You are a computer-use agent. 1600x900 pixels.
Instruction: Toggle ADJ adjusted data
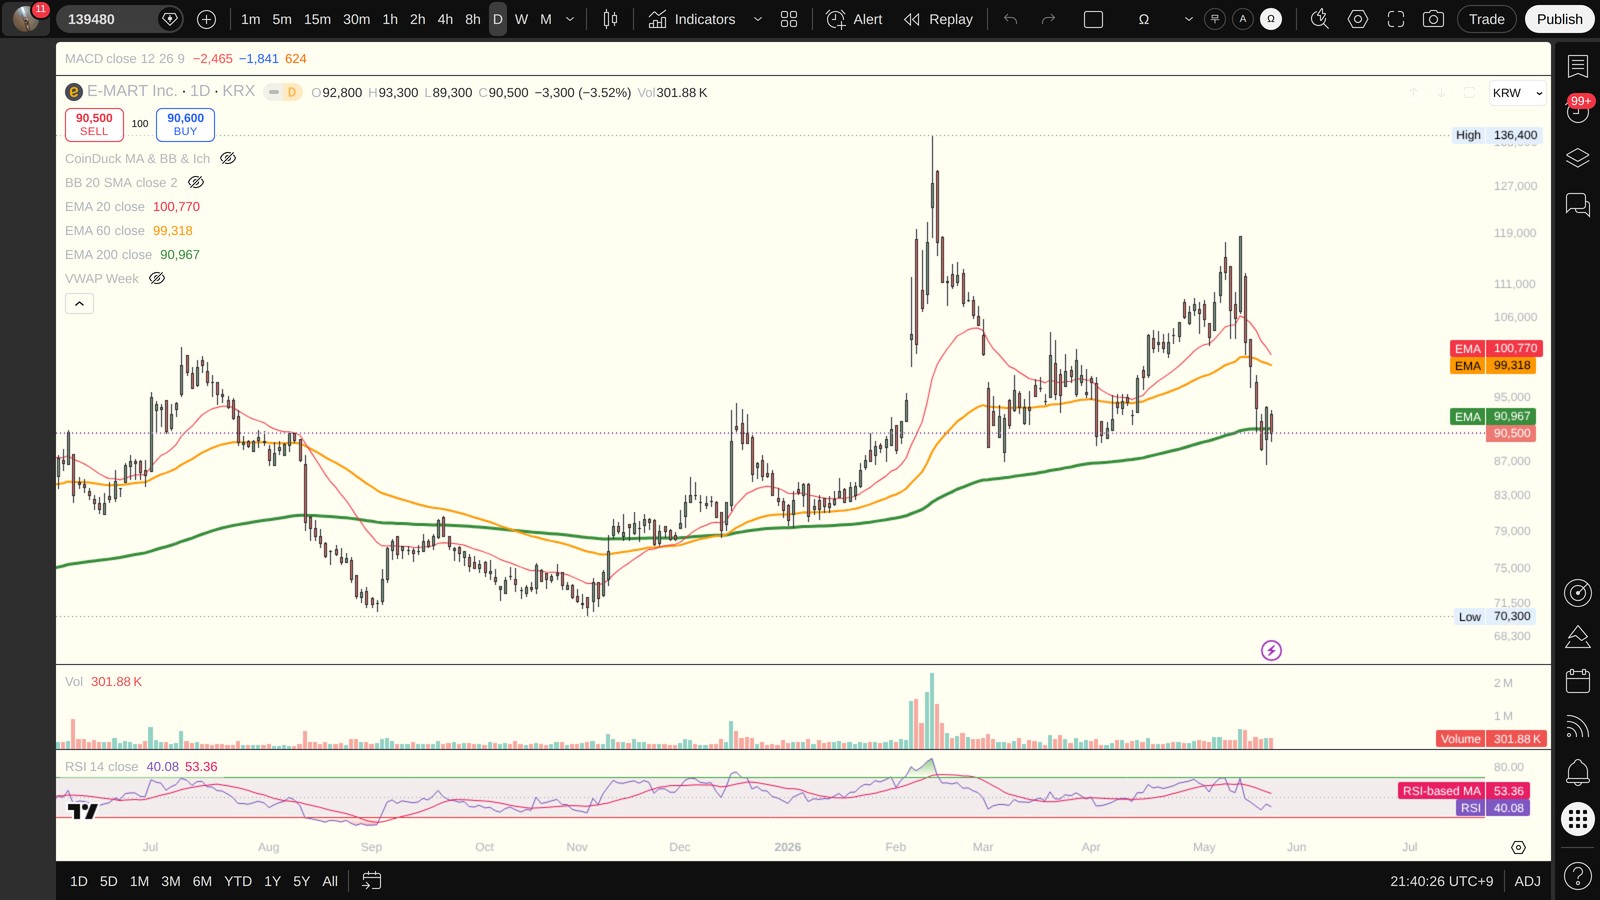click(x=1527, y=881)
